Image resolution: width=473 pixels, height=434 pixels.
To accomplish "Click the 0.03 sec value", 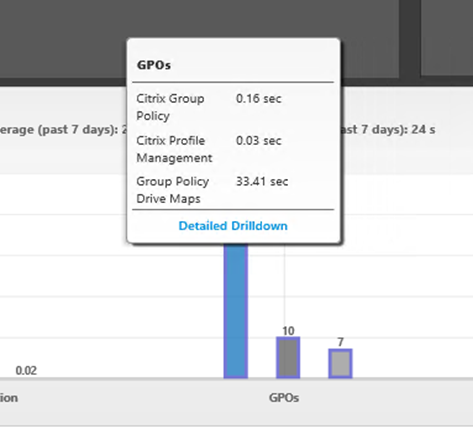I will click(259, 141).
